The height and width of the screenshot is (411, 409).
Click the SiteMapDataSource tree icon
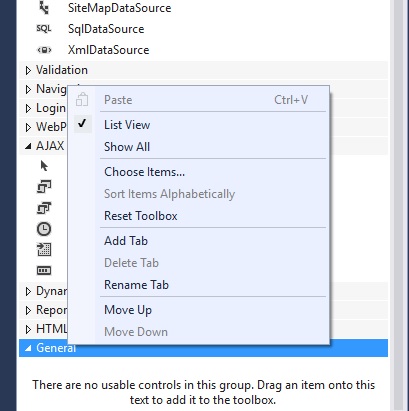click(44, 8)
